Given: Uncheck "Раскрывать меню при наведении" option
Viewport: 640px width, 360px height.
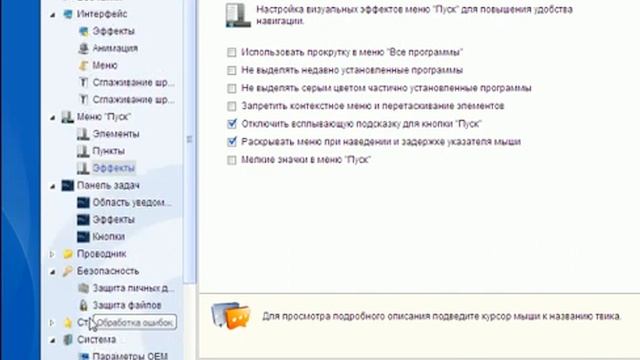Looking at the screenshot, I should (231, 142).
